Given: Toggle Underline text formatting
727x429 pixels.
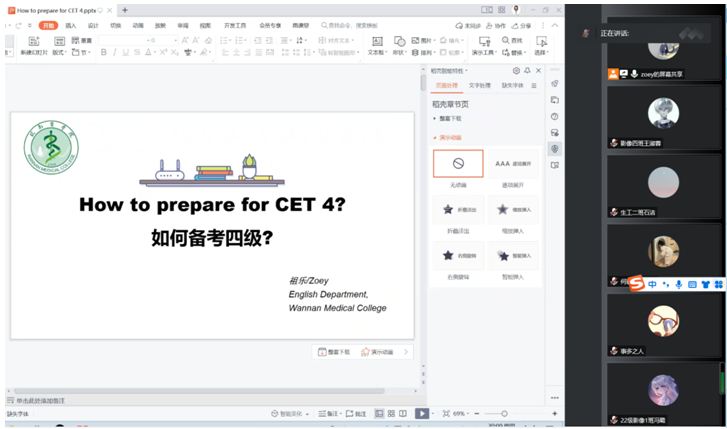Looking at the screenshot, I should point(126,52).
